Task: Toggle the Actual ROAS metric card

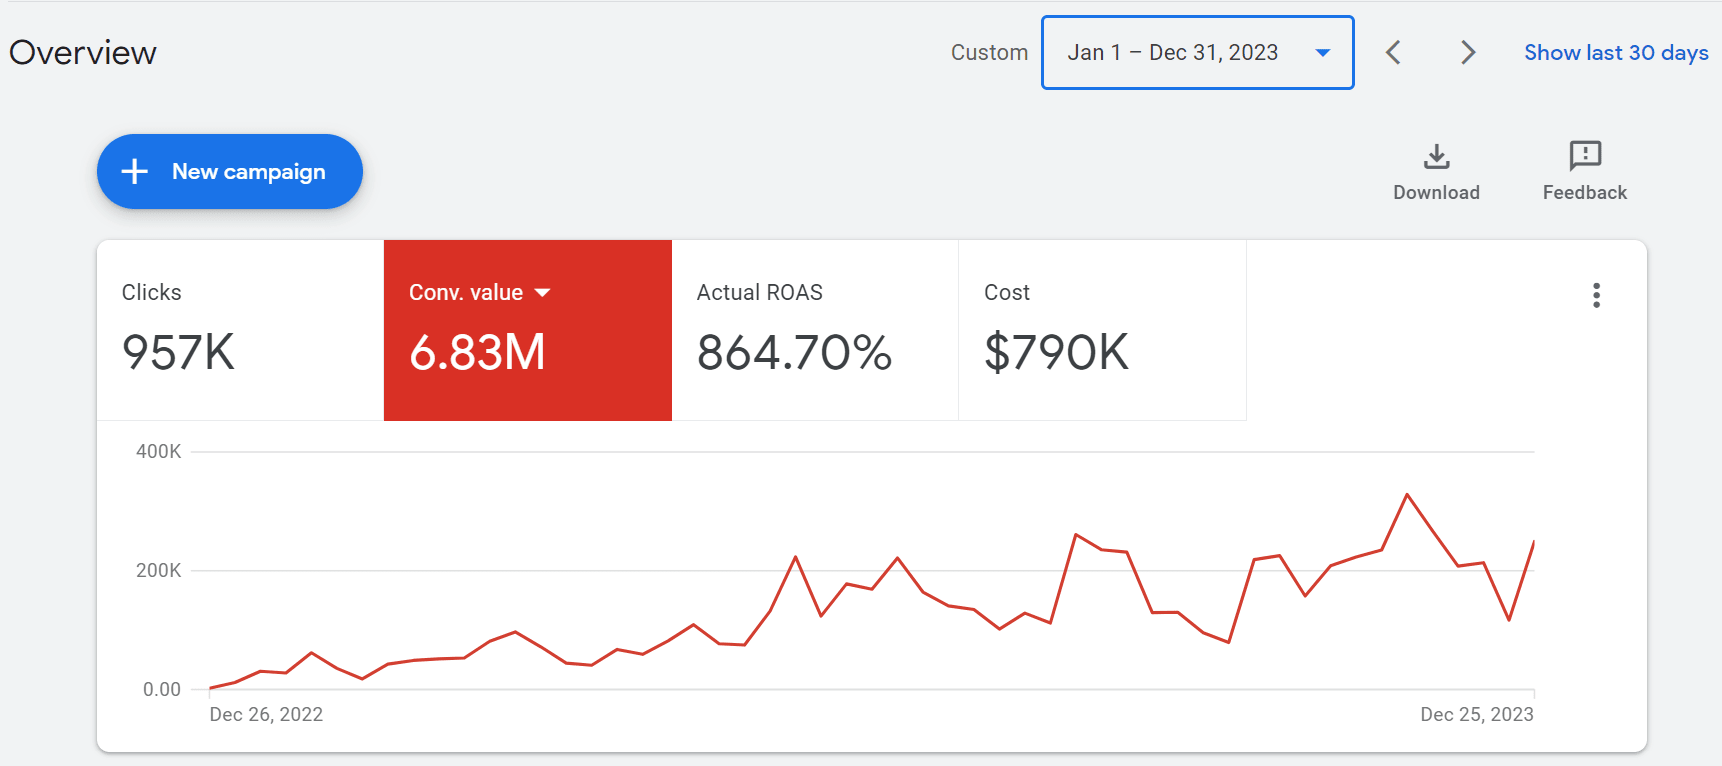Action: click(814, 330)
